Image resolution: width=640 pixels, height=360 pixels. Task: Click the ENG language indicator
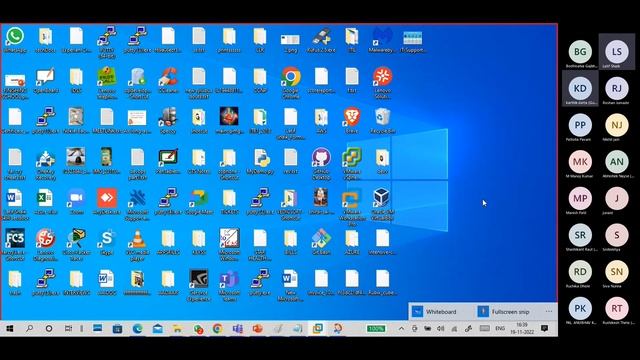[500, 329]
